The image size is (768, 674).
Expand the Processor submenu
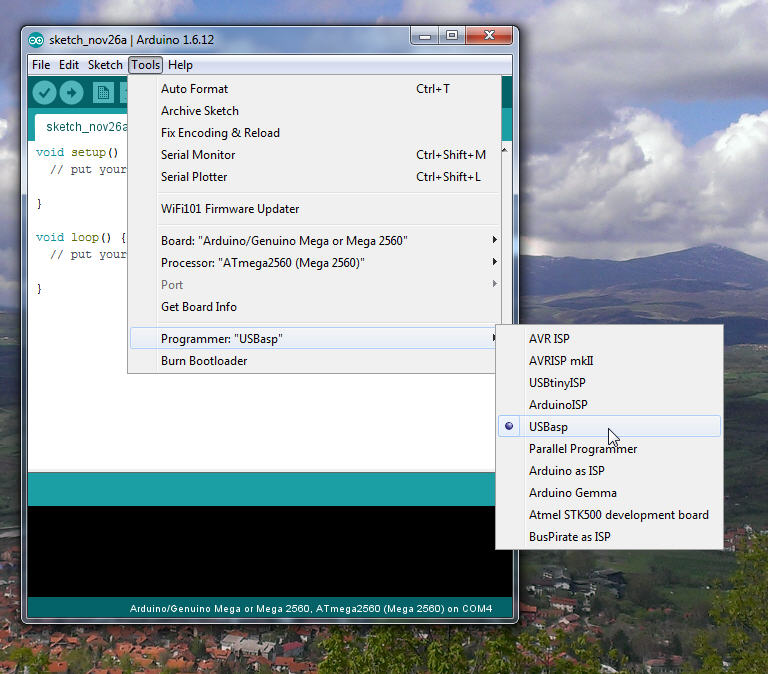pyautogui.click(x=262, y=263)
